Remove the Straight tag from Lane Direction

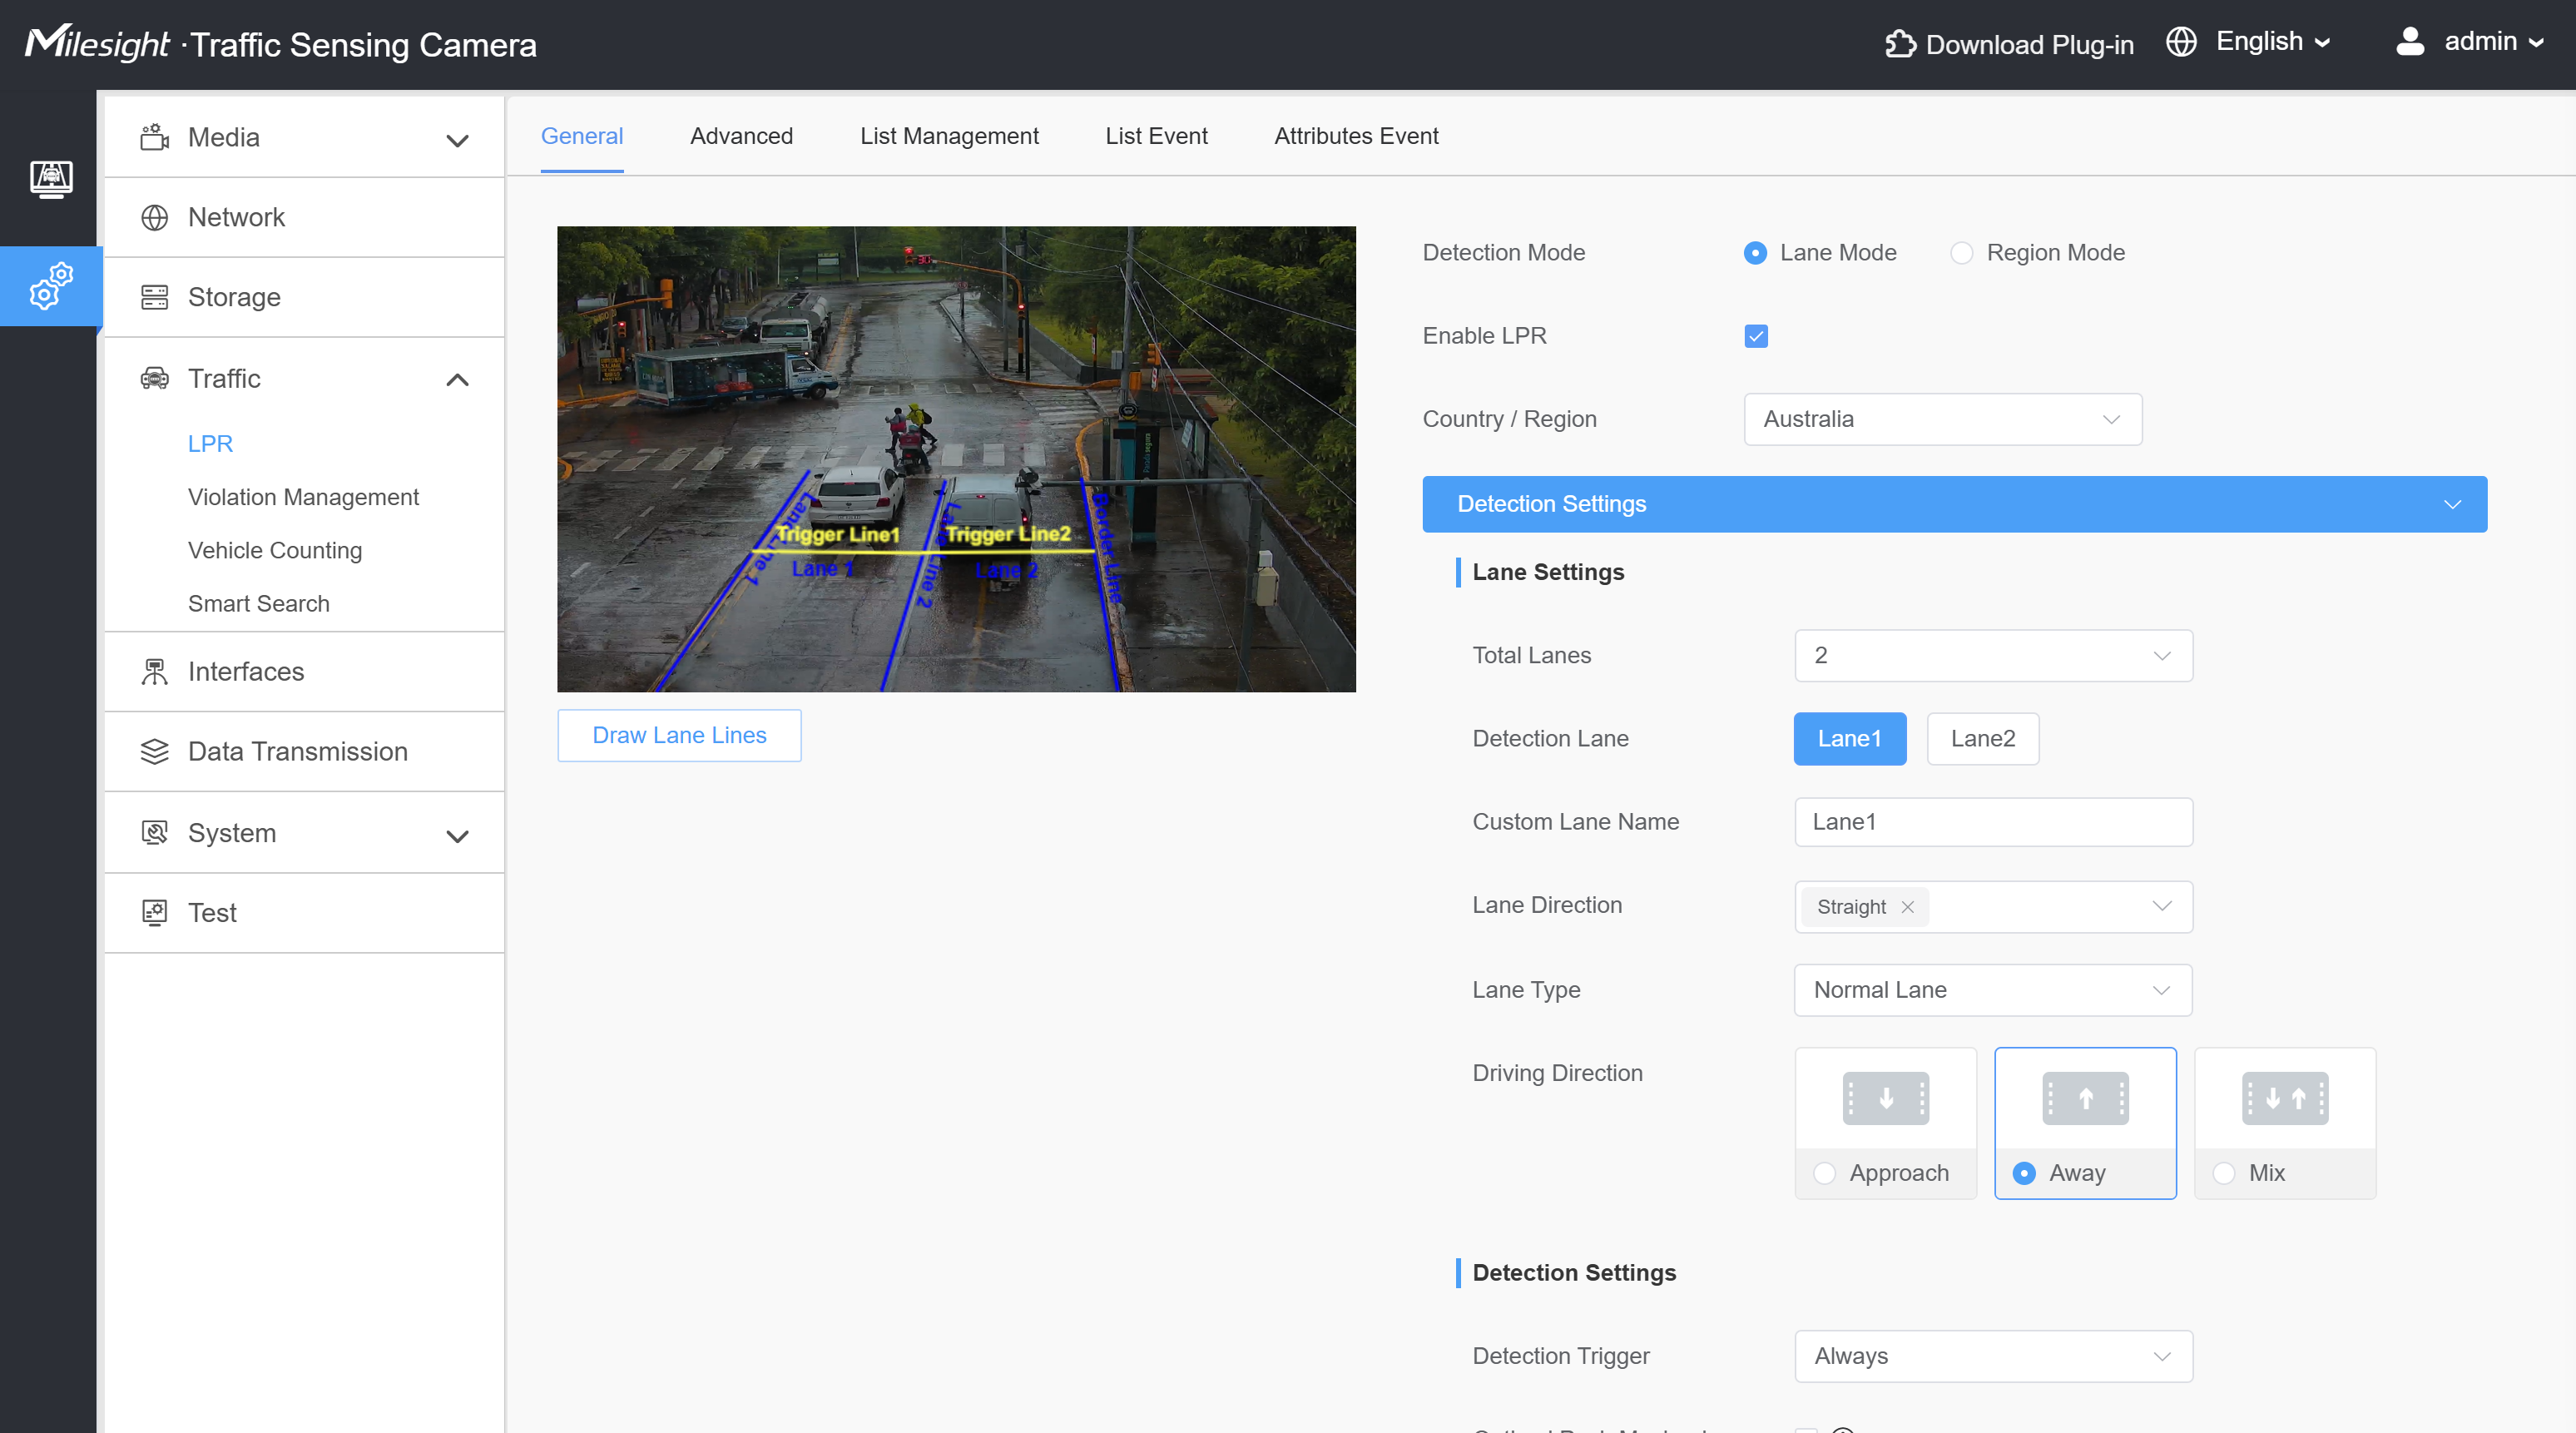click(x=1907, y=907)
